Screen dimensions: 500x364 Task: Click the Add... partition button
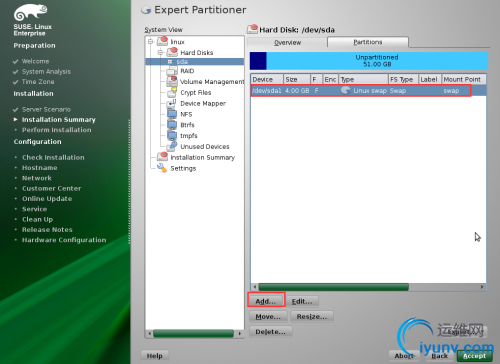tap(266, 301)
